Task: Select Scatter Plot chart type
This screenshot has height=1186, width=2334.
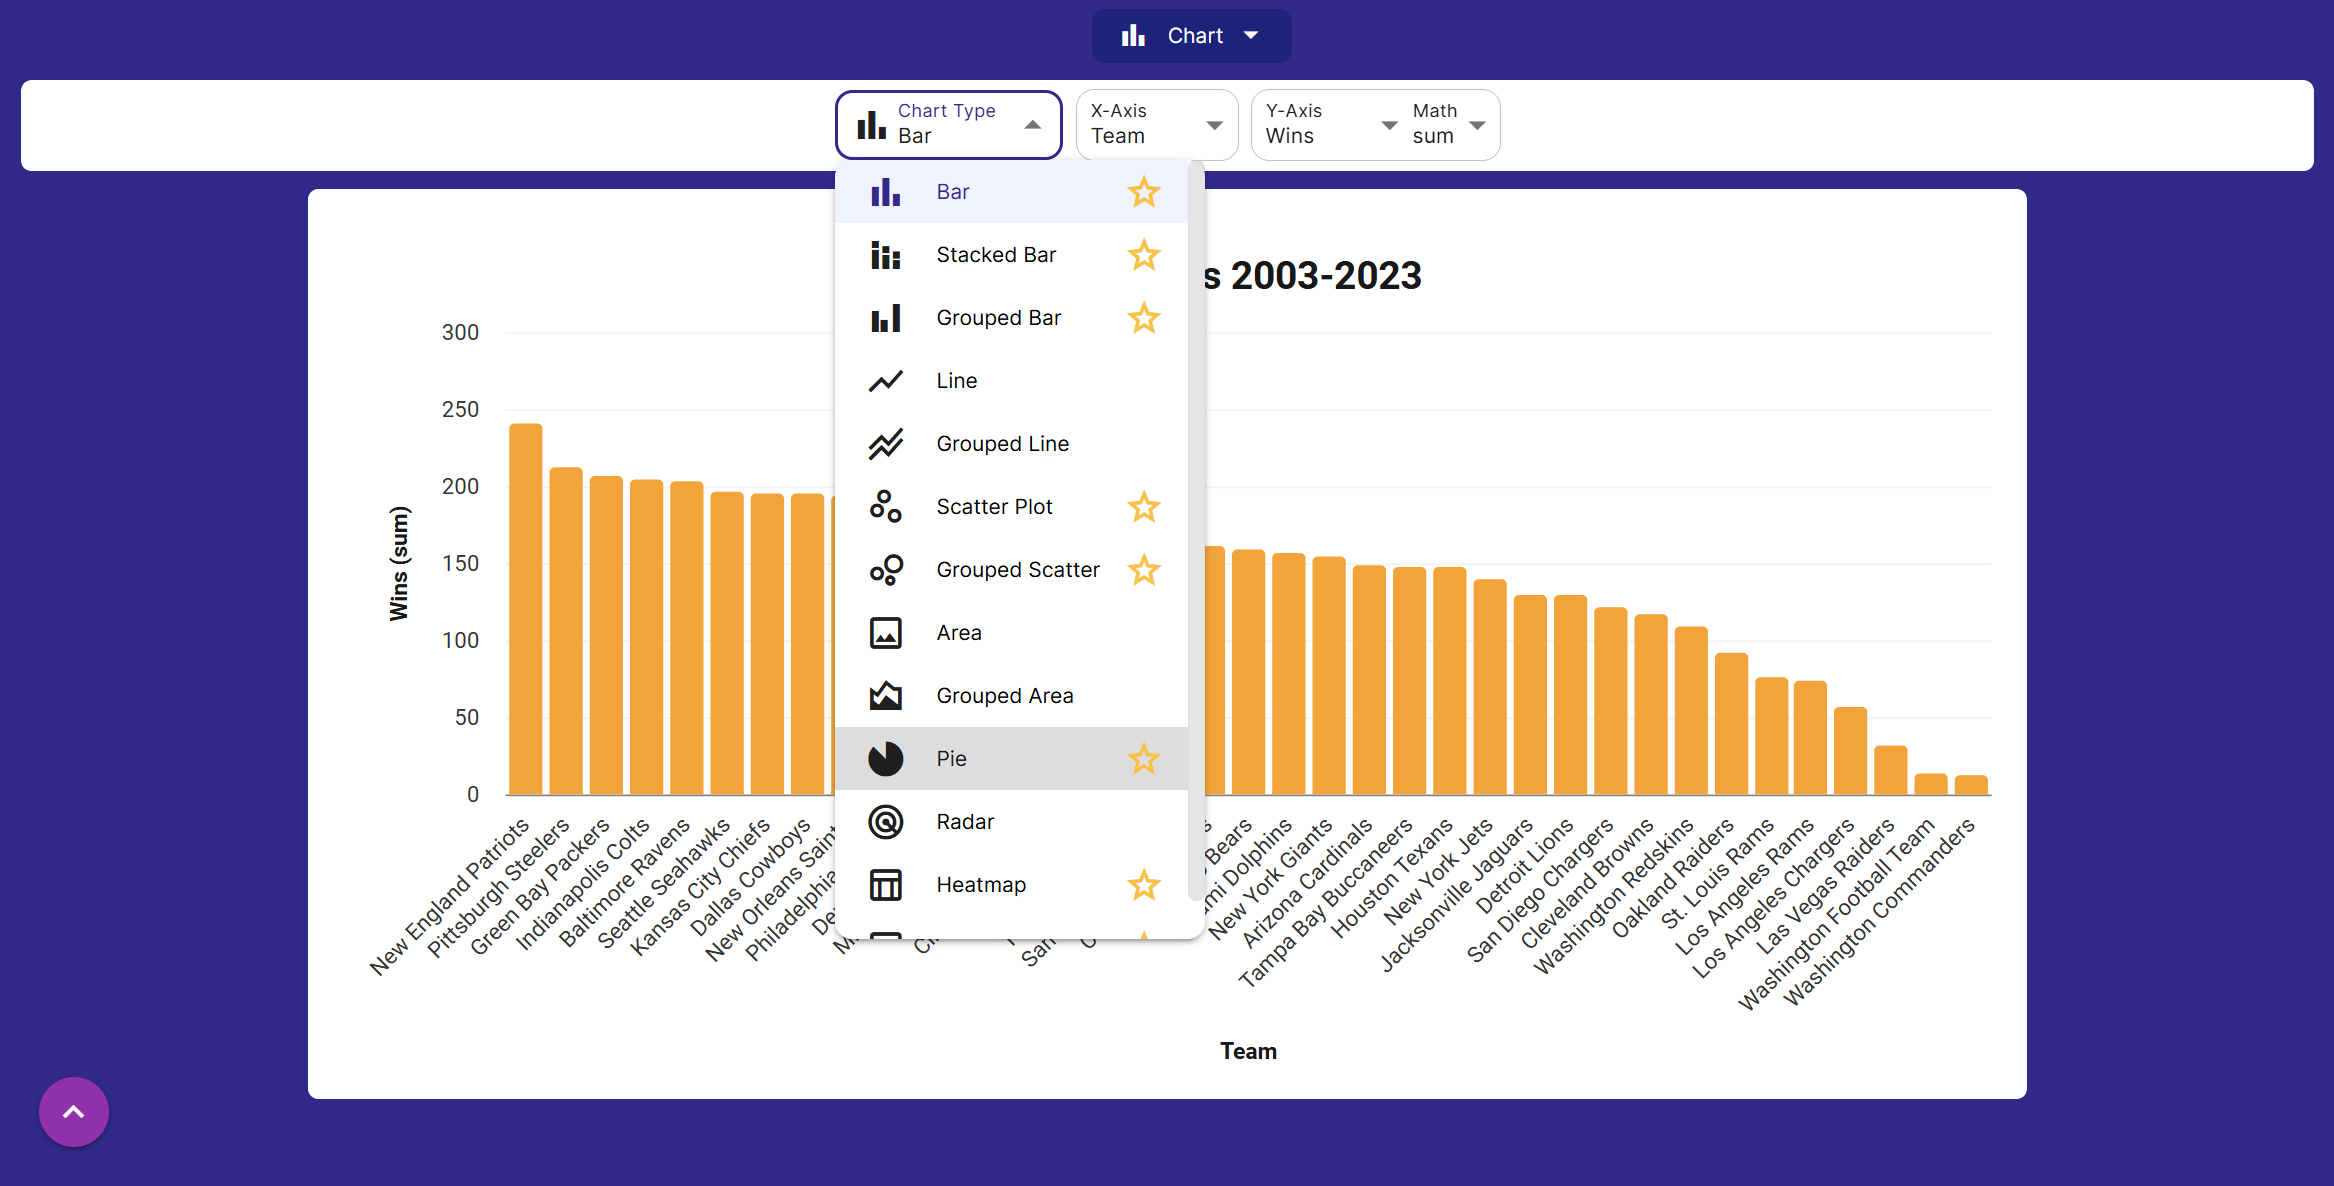Action: click(x=1011, y=507)
